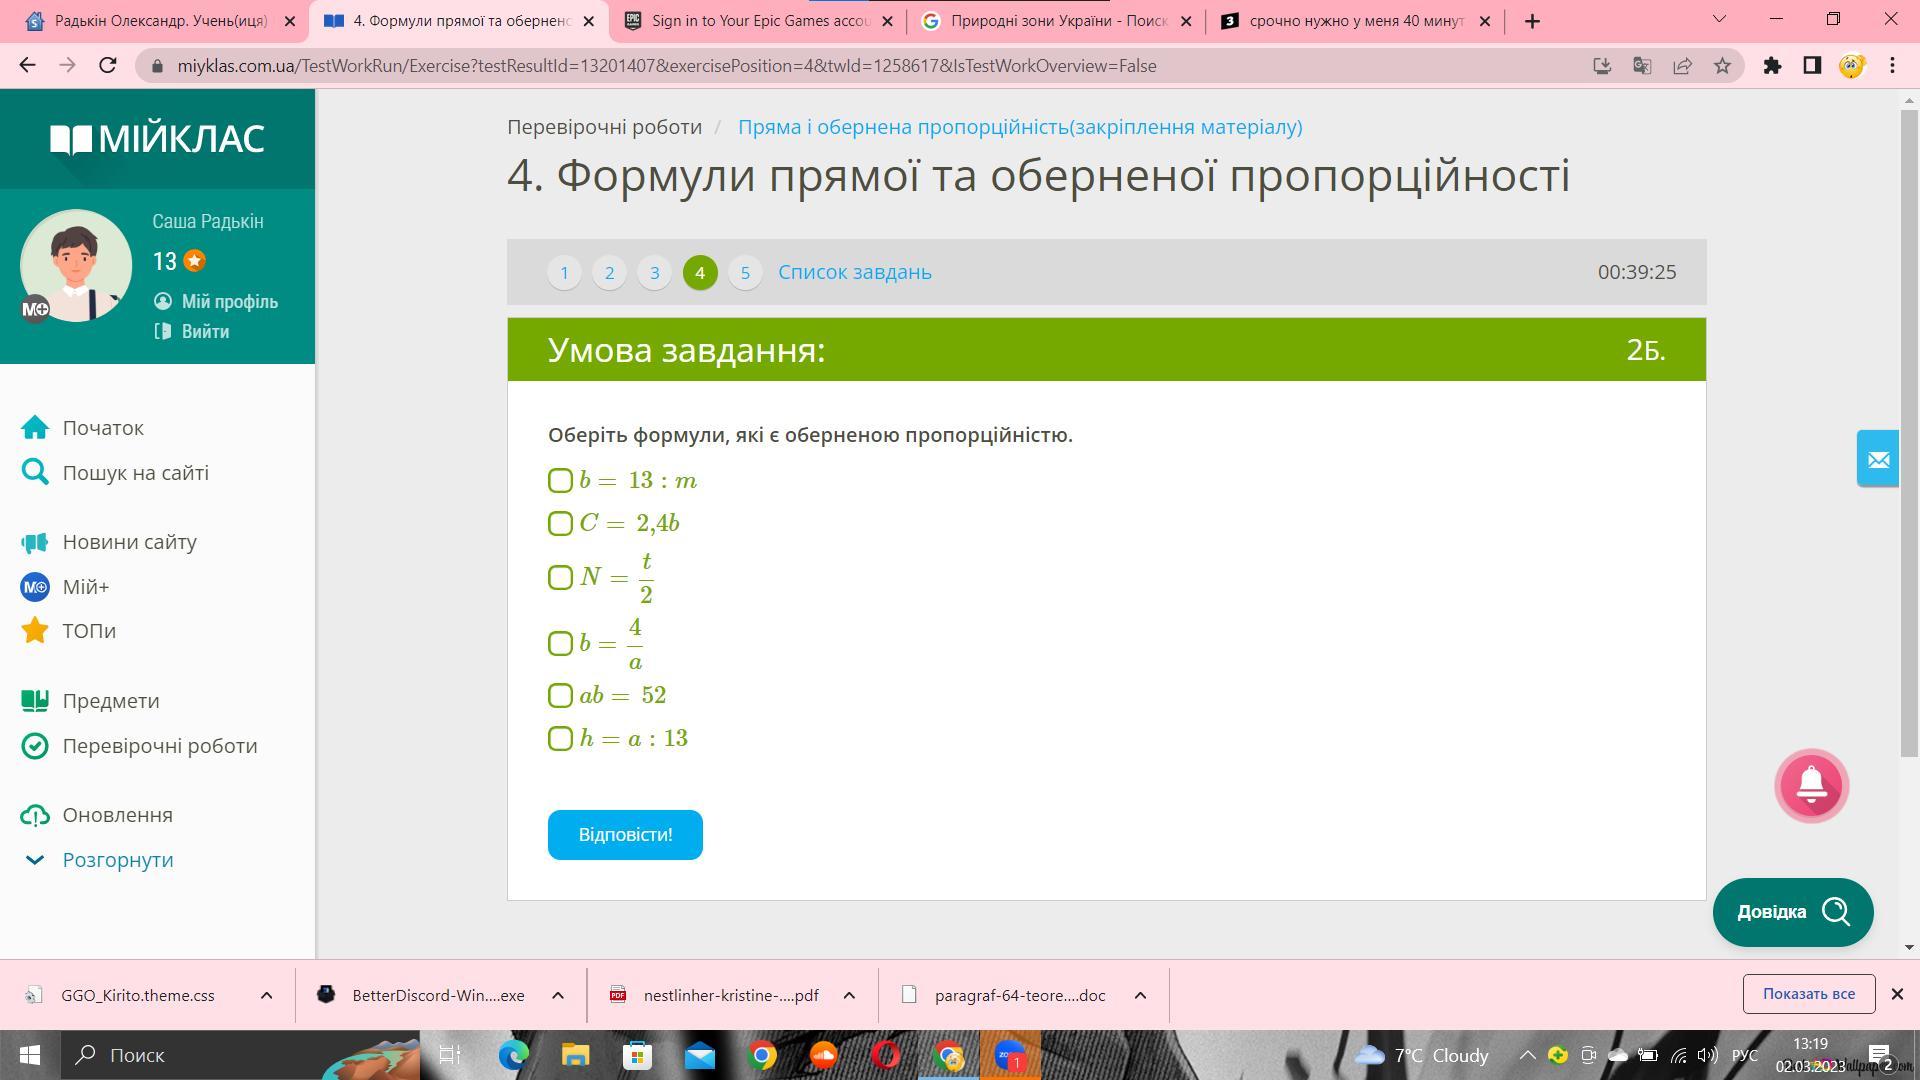
Task: Check the b = 13 : m option
Action: click(560, 481)
